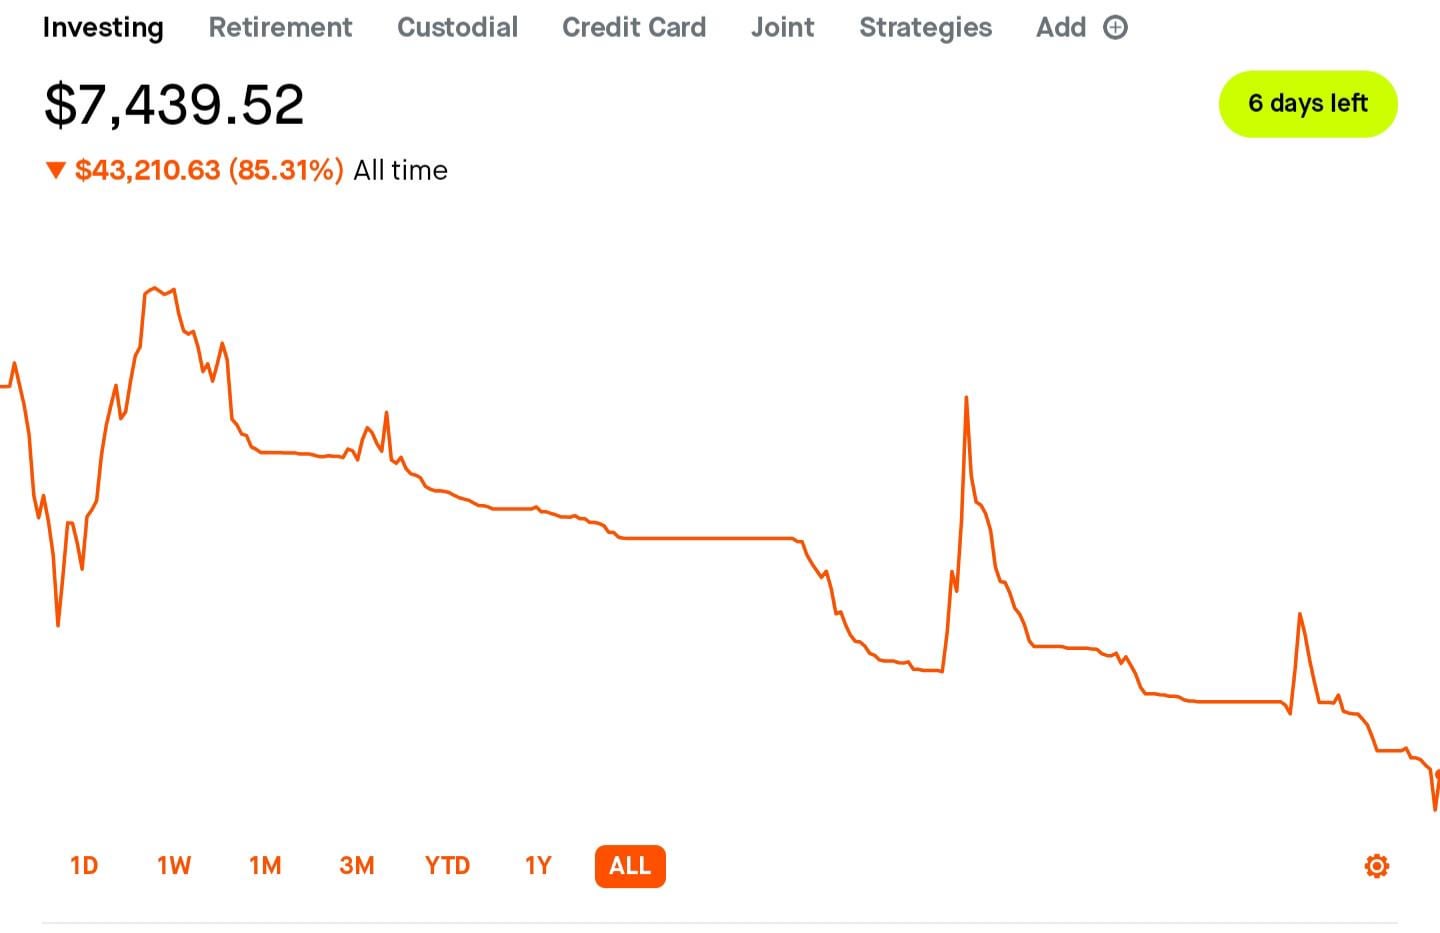Click the plus icon next to Add
Image resolution: width=1440 pixels, height=933 pixels.
(x=1115, y=28)
